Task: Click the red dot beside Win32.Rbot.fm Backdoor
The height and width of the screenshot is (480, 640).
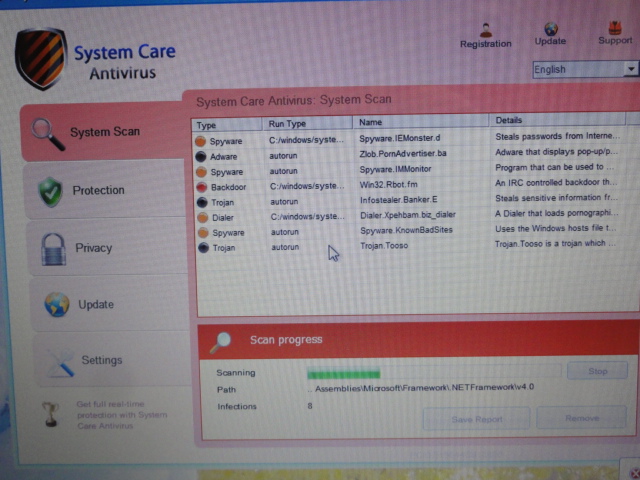Action: coord(202,187)
